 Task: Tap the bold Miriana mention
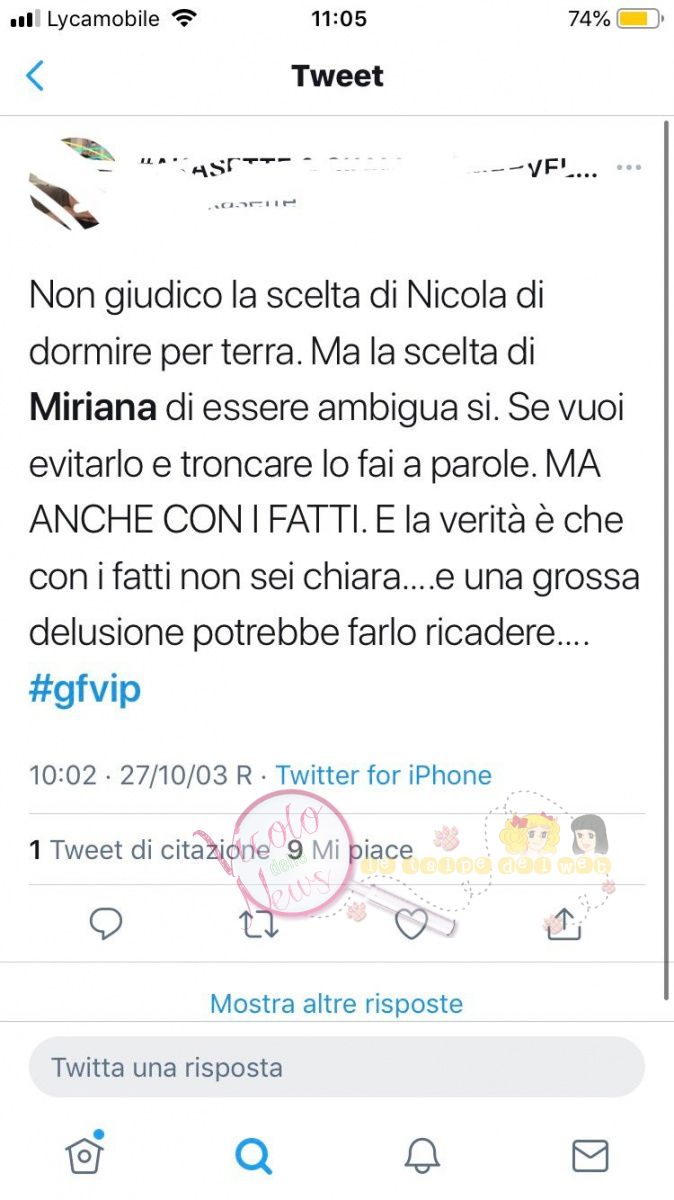click(94, 407)
